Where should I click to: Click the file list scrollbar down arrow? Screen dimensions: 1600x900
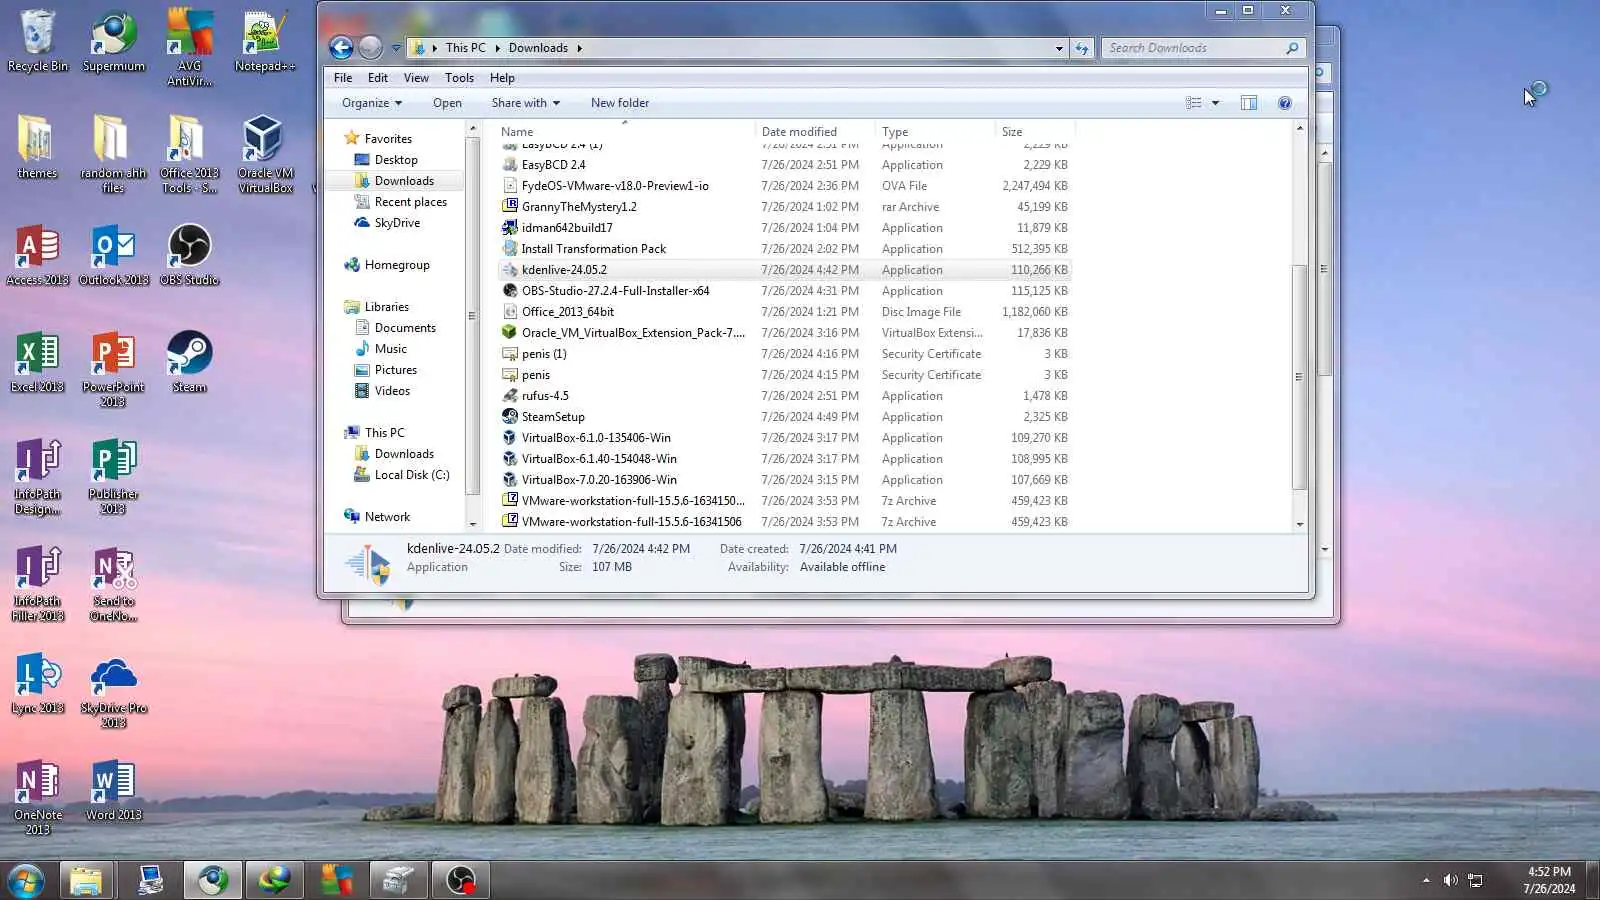pyautogui.click(x=1300, y=524)
